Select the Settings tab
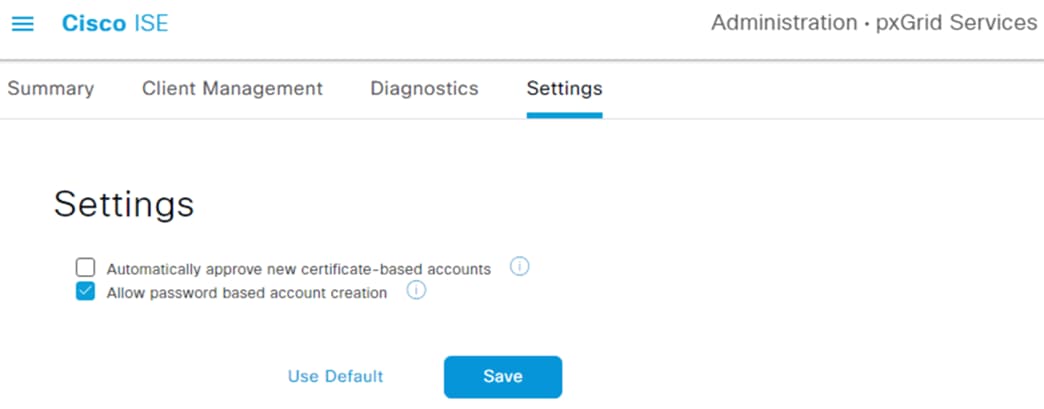 [x=565, y=89]
